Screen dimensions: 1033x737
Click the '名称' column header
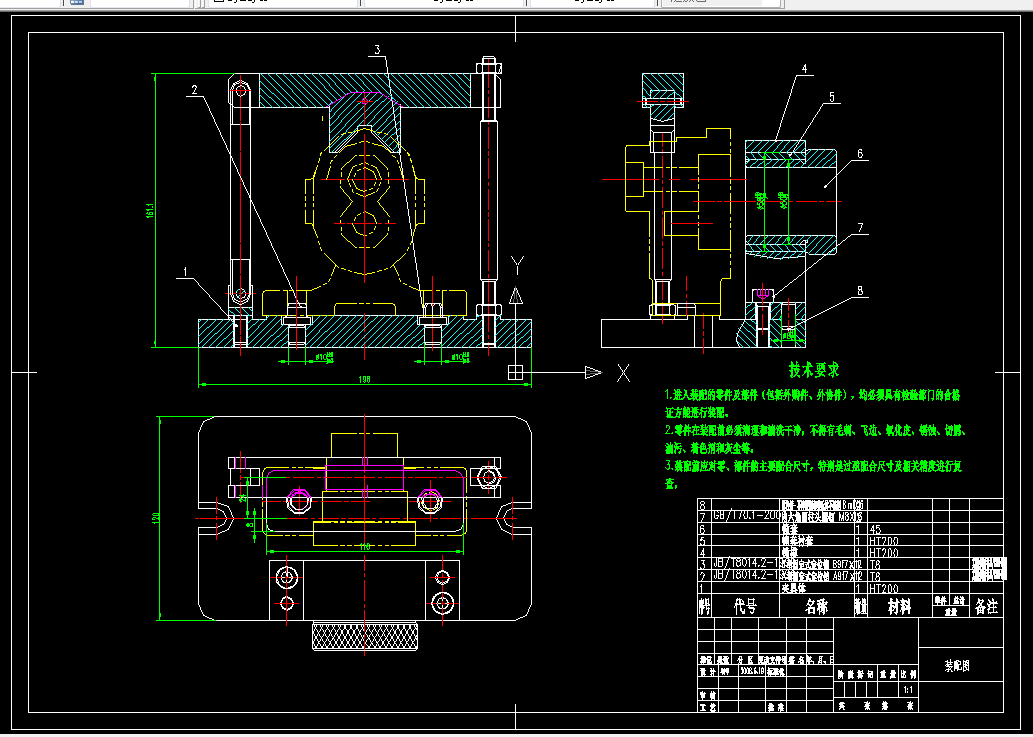tap(816, 607)
